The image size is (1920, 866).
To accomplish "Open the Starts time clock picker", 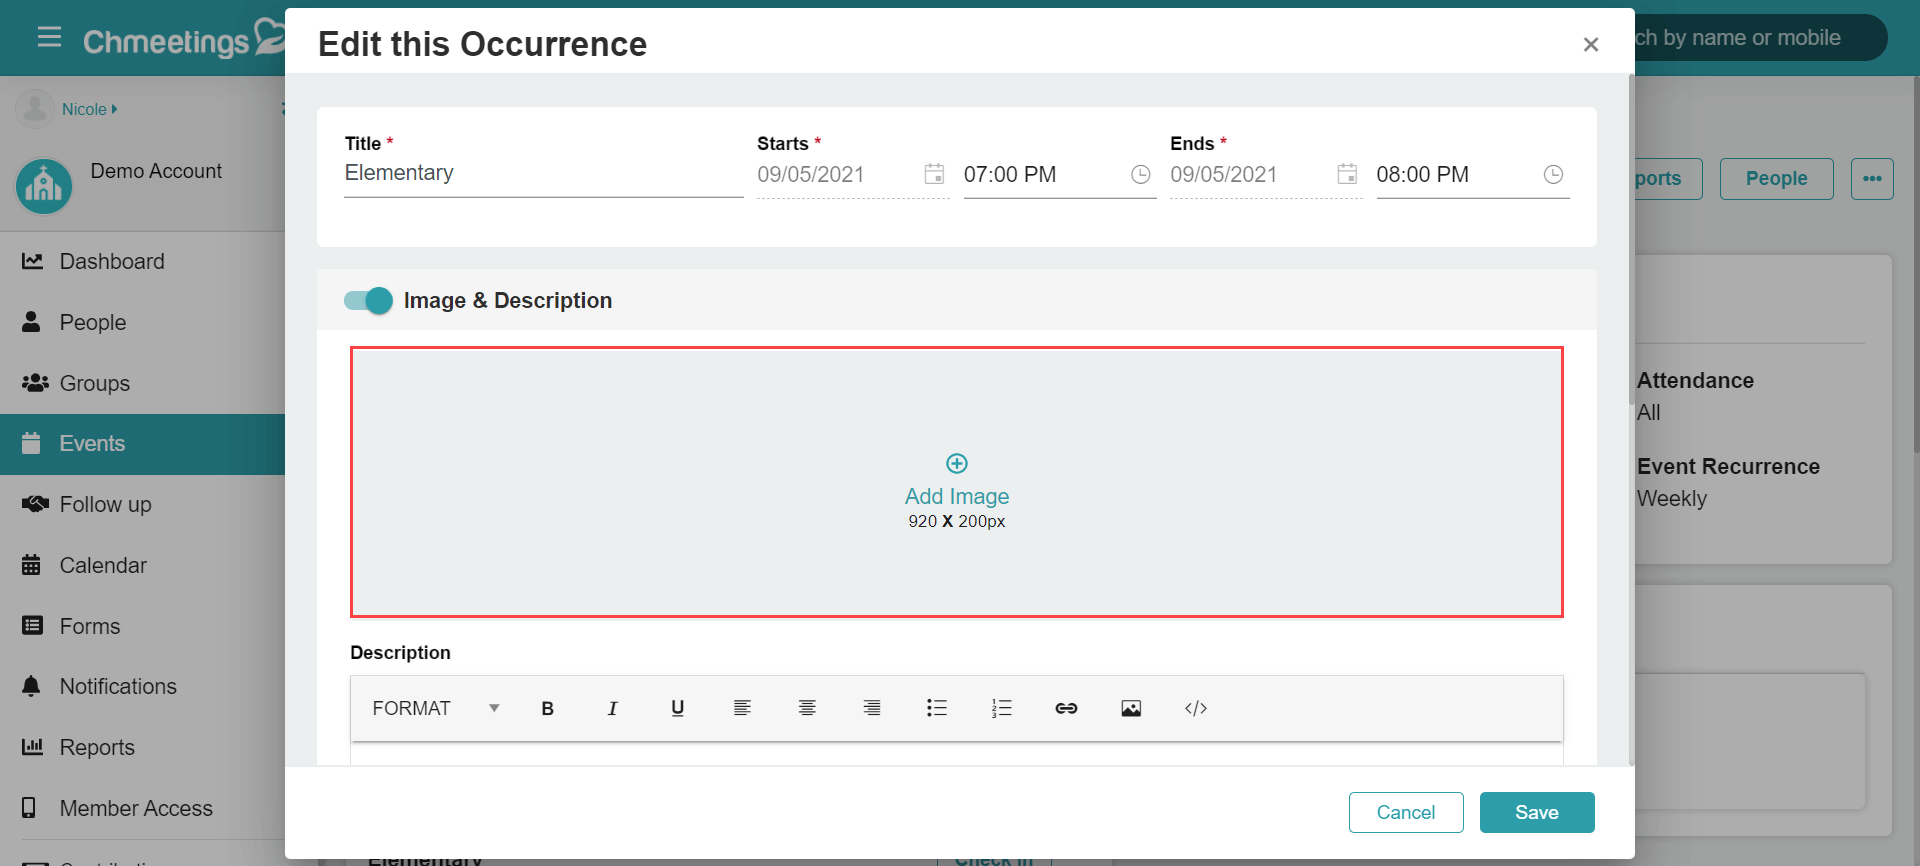I will 1140,174.
